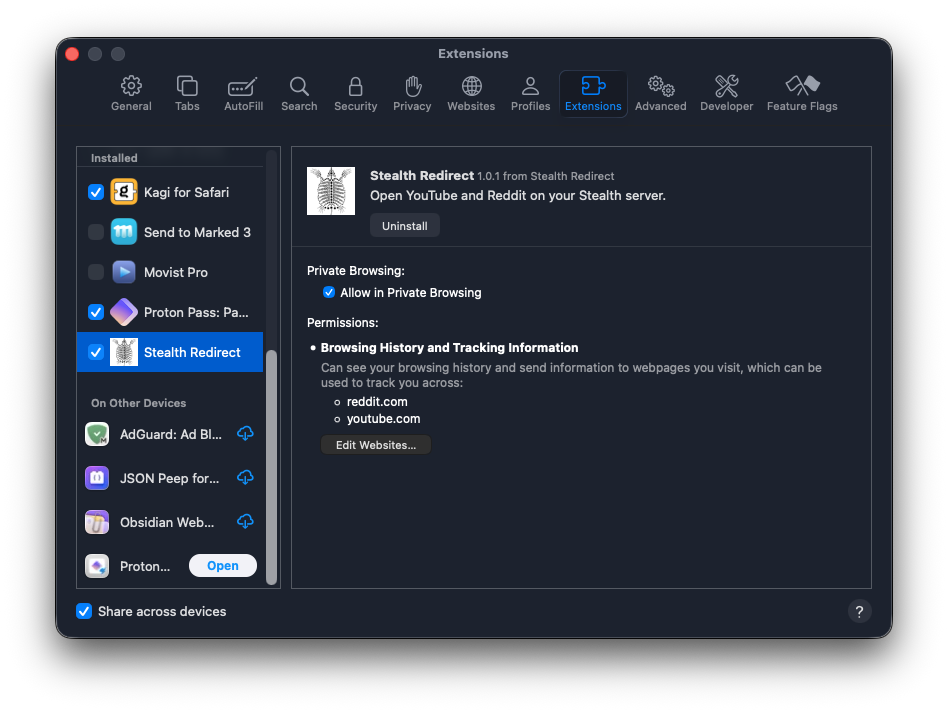Open Privacy settings with the hand icon
Screen dimensions: 948x712
(412, 94)
